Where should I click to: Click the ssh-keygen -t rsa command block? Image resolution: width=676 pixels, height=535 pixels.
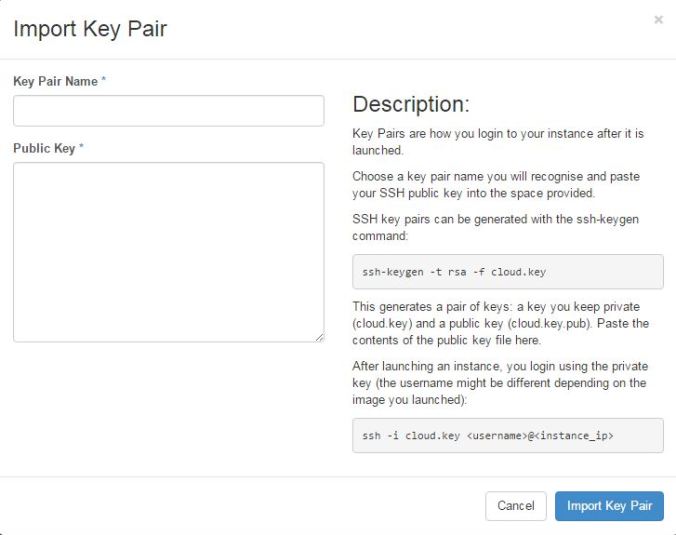click(x=507, y=272)
